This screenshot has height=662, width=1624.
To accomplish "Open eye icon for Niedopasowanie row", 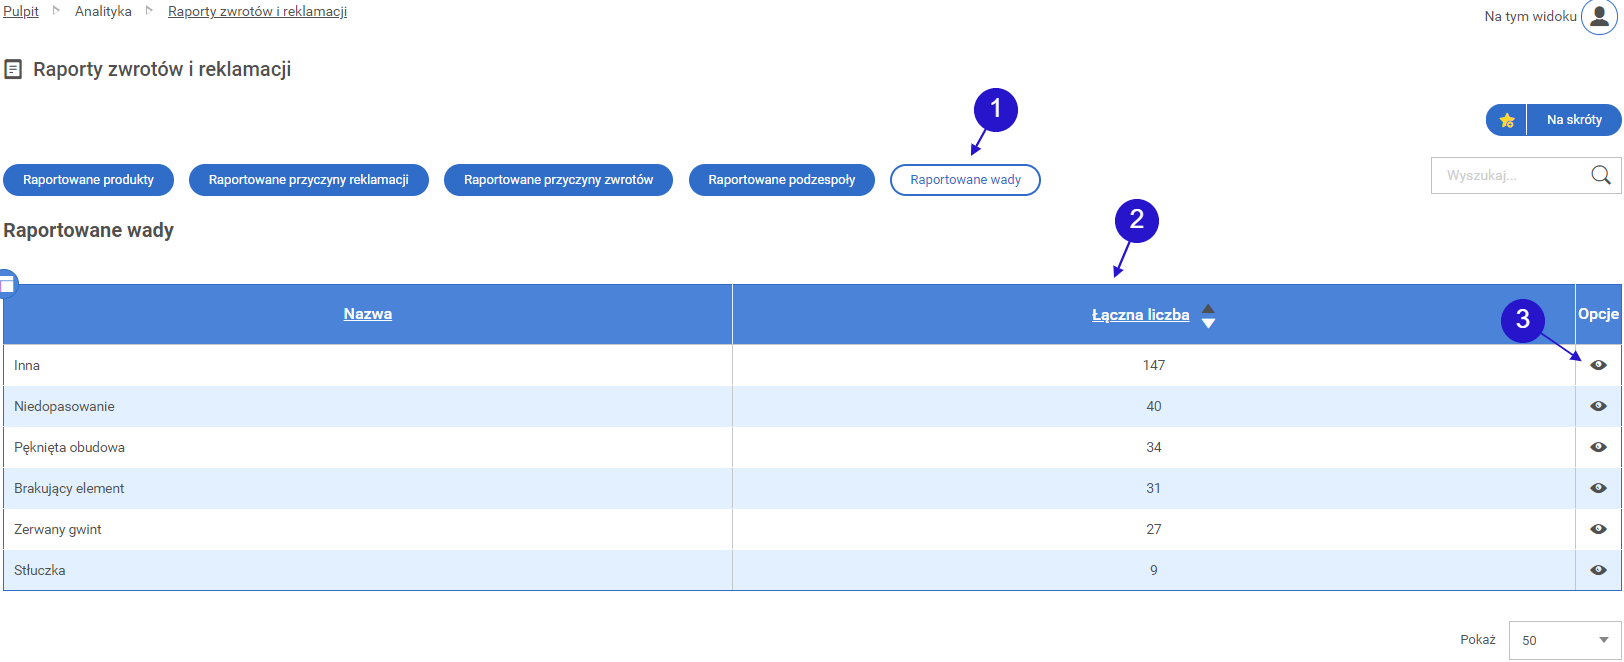I will [1598, 406].
